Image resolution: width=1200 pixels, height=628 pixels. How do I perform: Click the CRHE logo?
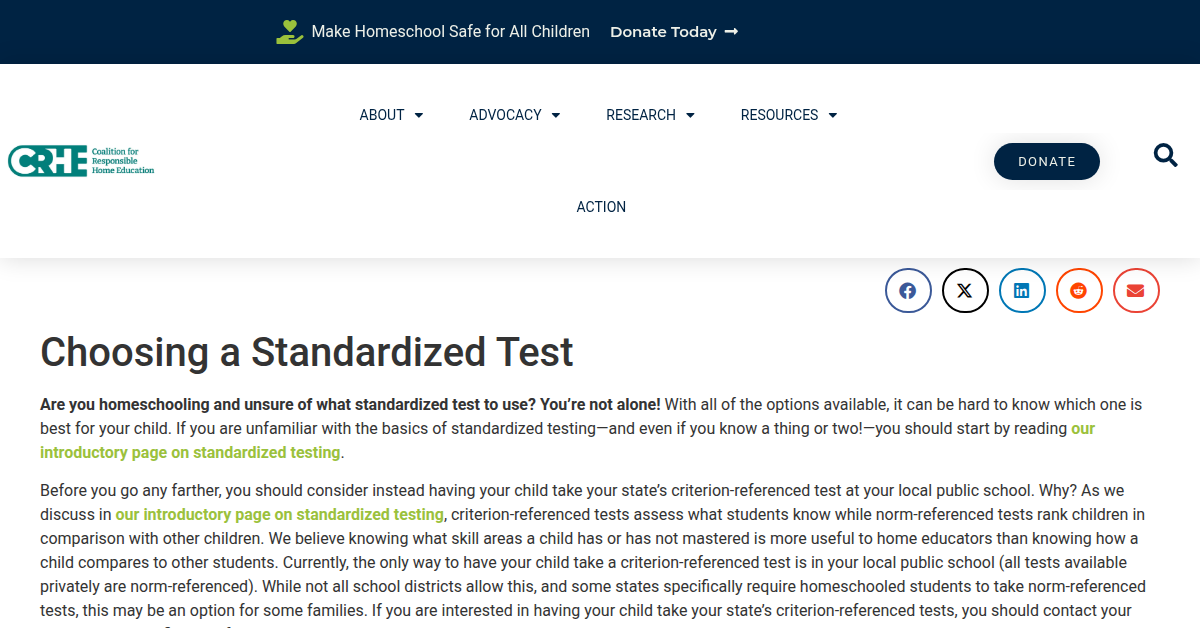pyautogui.click(x=81, y=161)
